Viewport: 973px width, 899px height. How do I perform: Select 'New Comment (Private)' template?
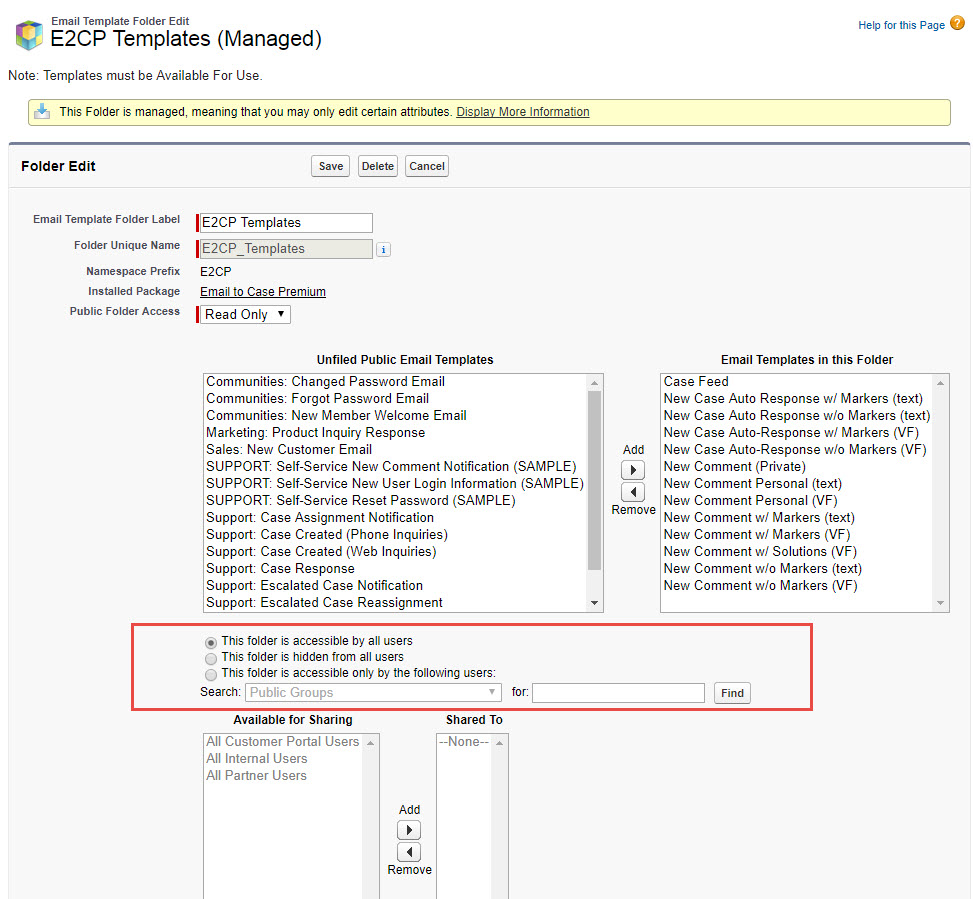point(735,467)
